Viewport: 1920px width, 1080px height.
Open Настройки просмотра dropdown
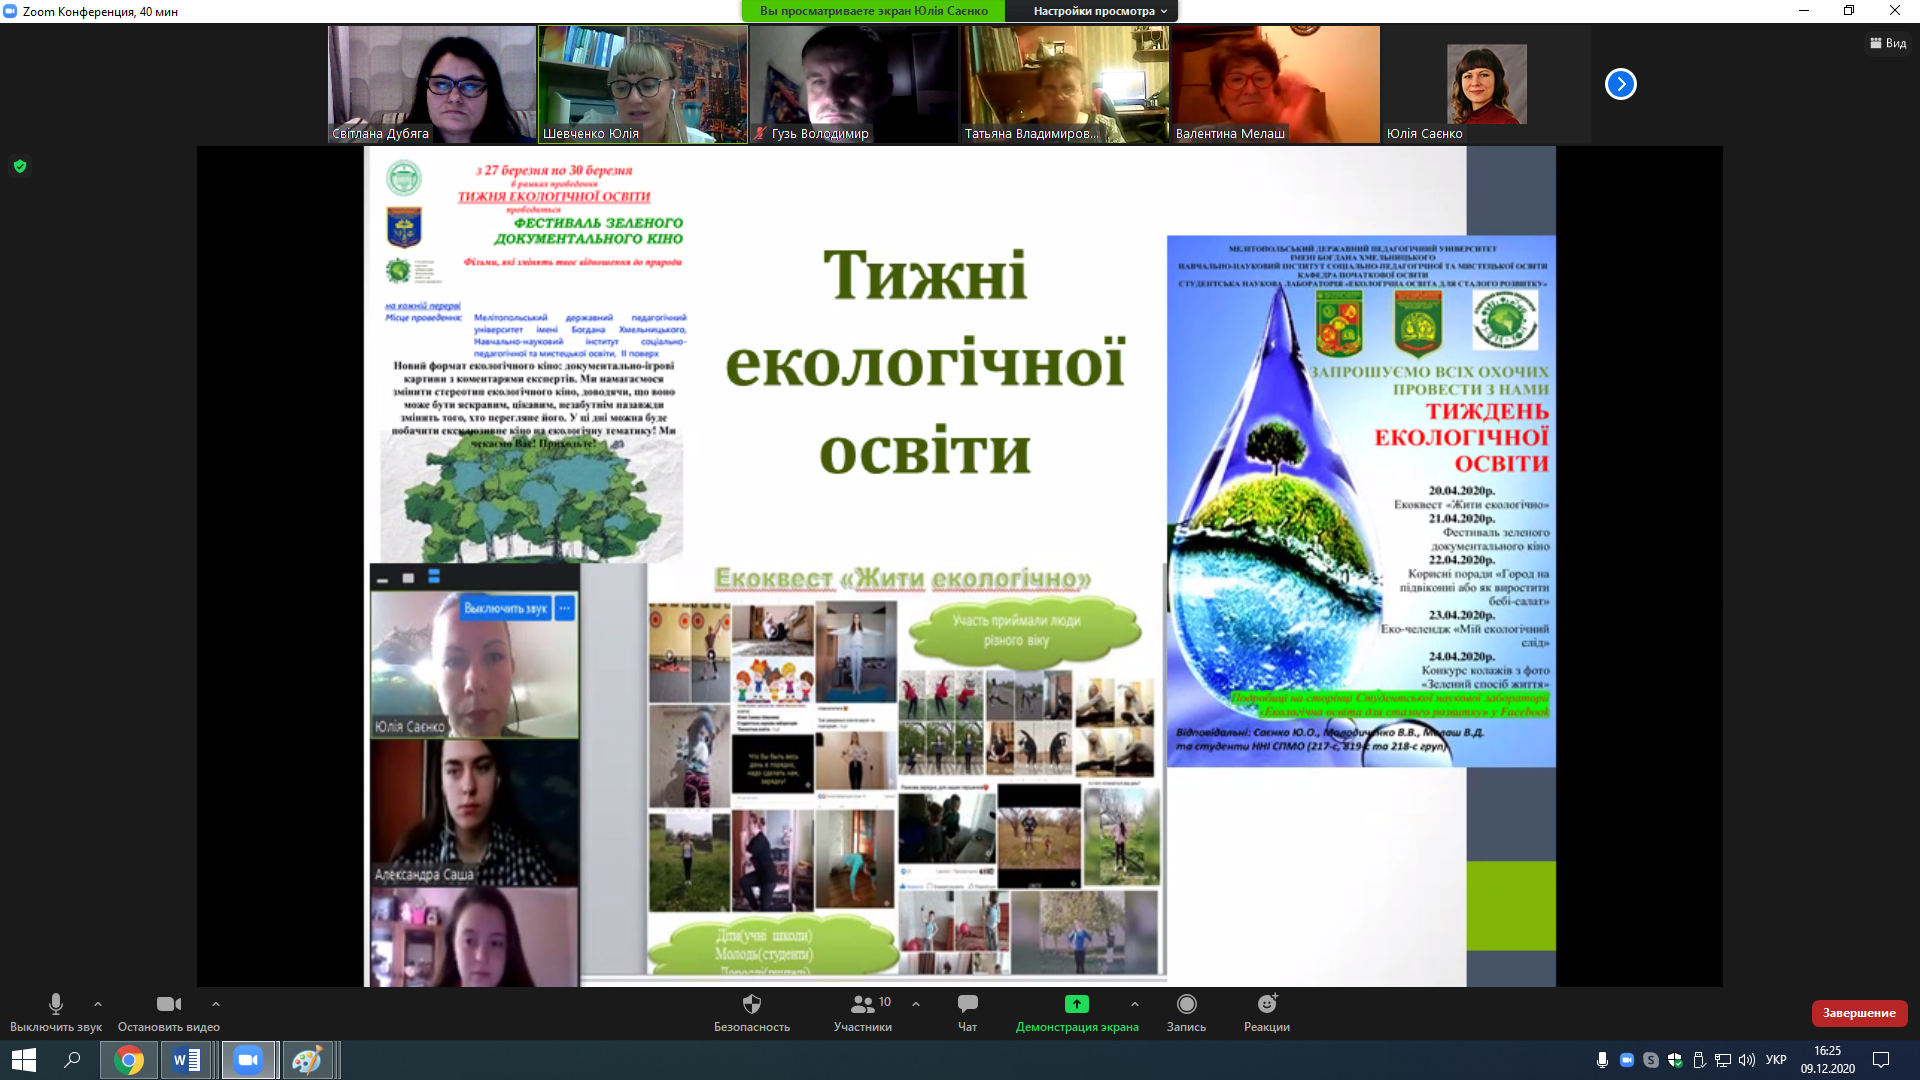click(x=1099, y=11)
